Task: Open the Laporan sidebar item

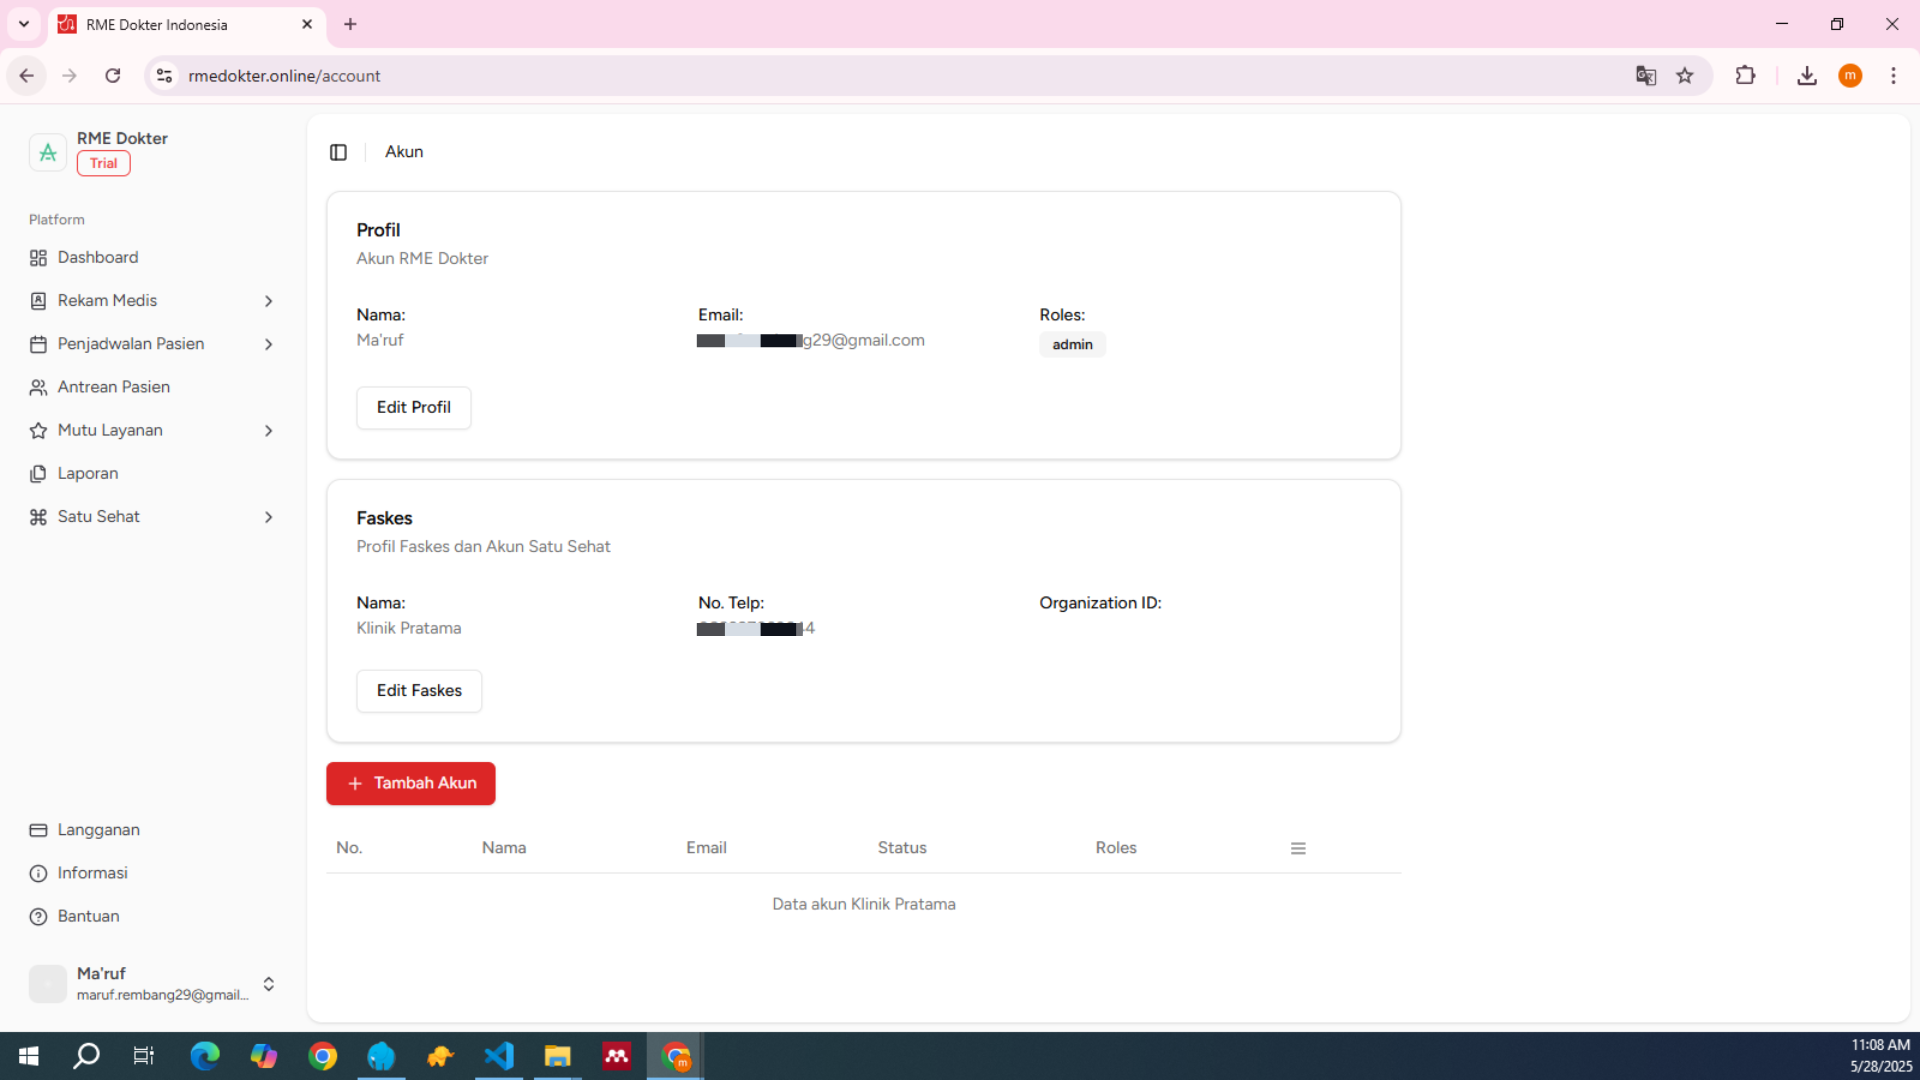Action: click(x=87, y=473)
